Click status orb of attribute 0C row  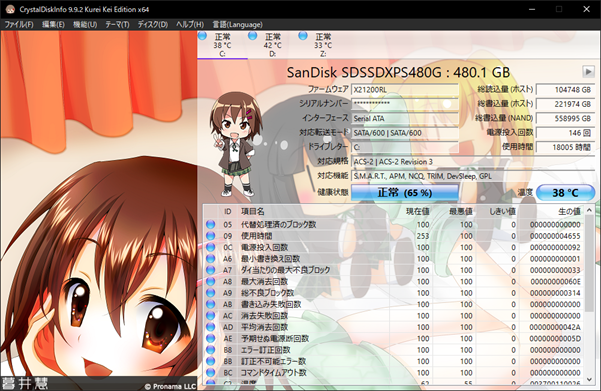210,247
